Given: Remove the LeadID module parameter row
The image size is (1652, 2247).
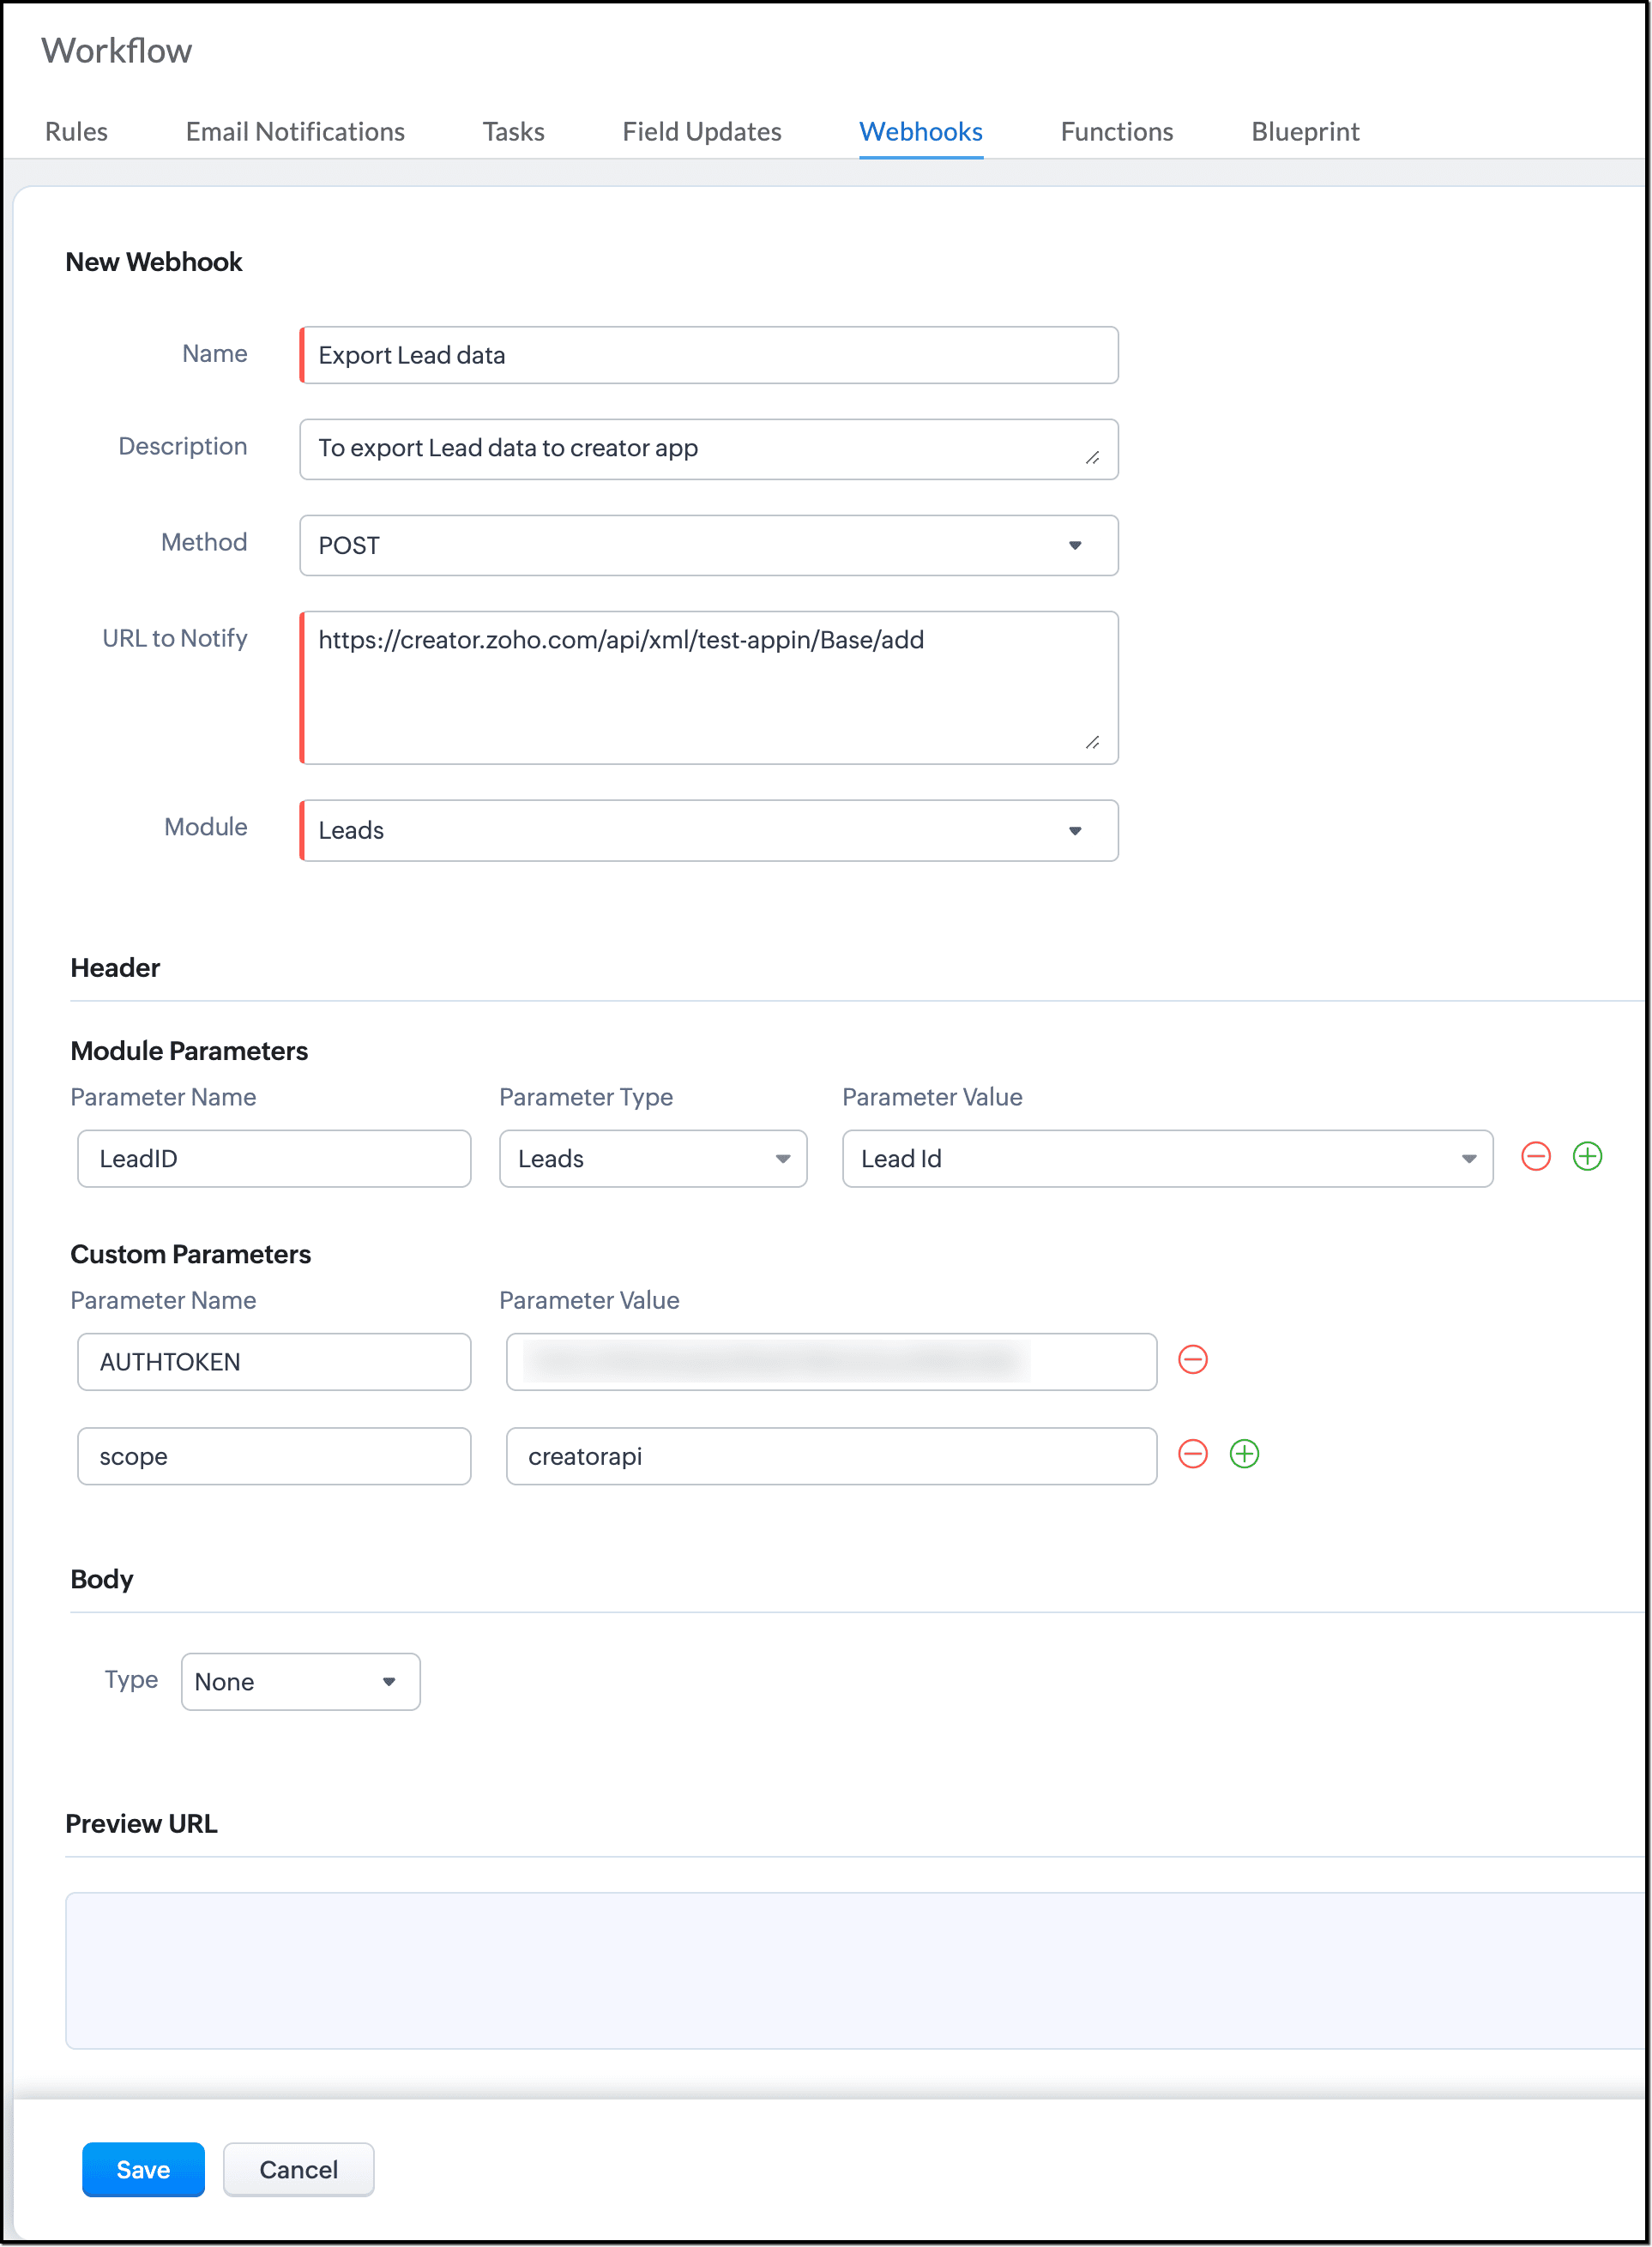Looking at the screenshot, I should tap(1535, 1157).
